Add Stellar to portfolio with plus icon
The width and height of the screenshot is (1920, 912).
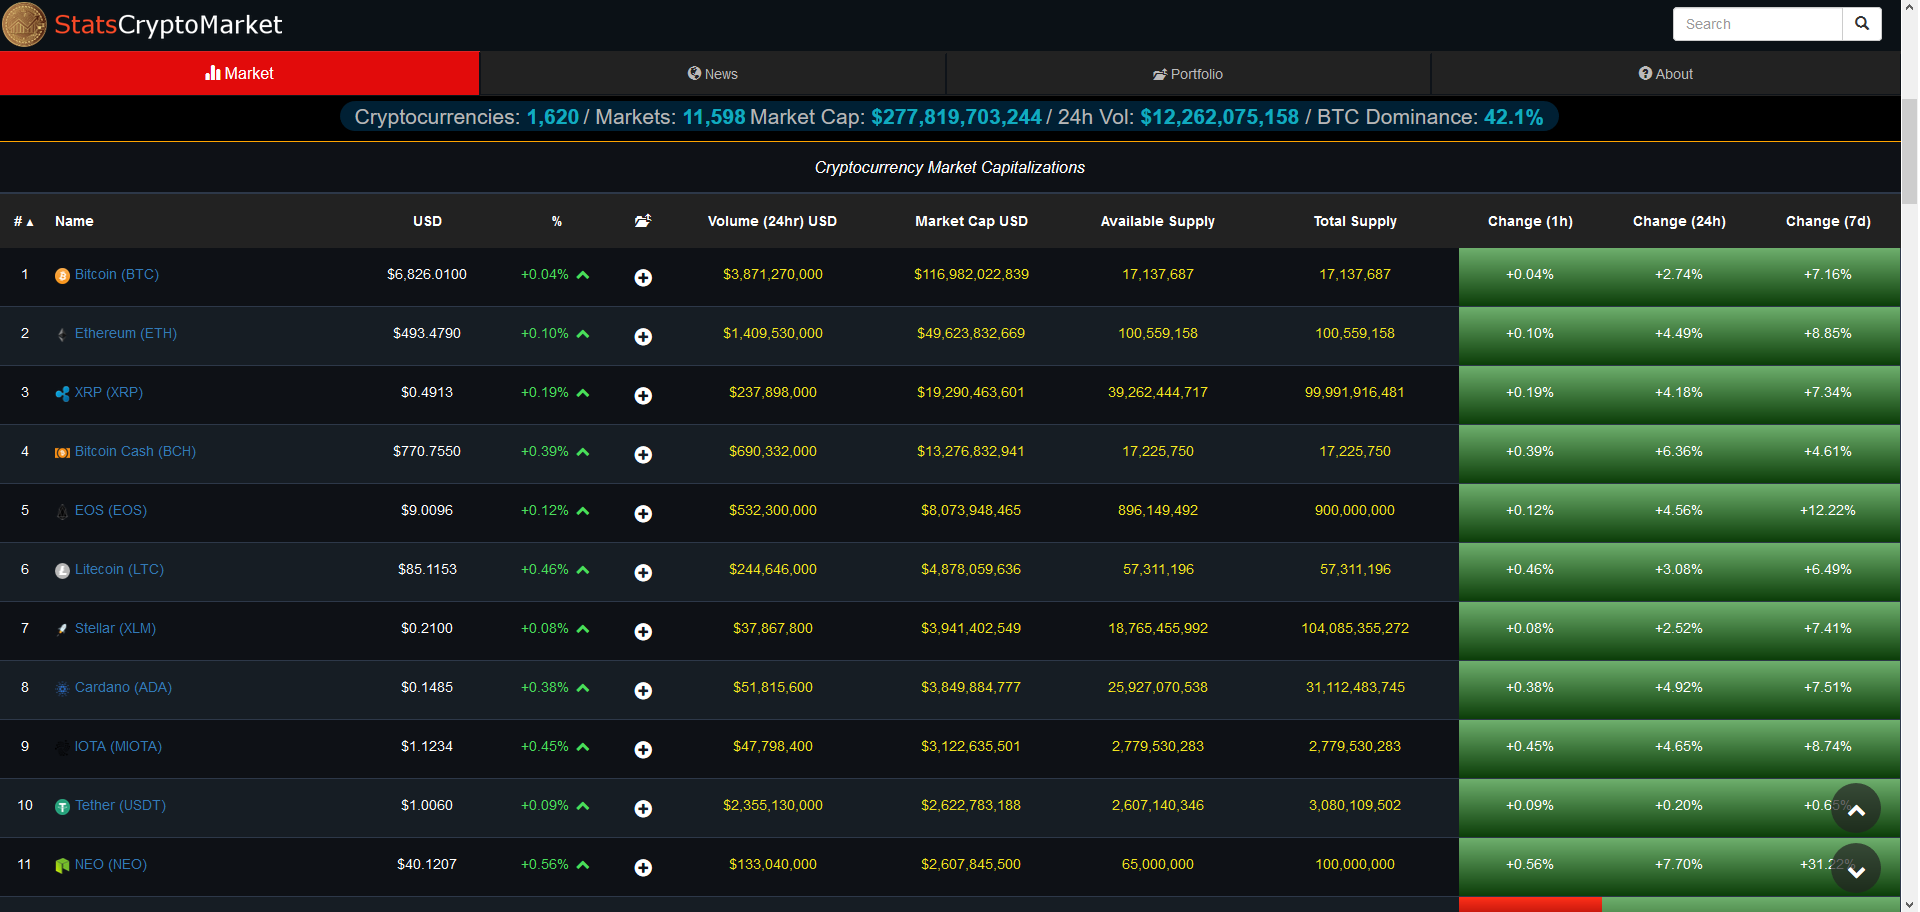pos(643,631)
